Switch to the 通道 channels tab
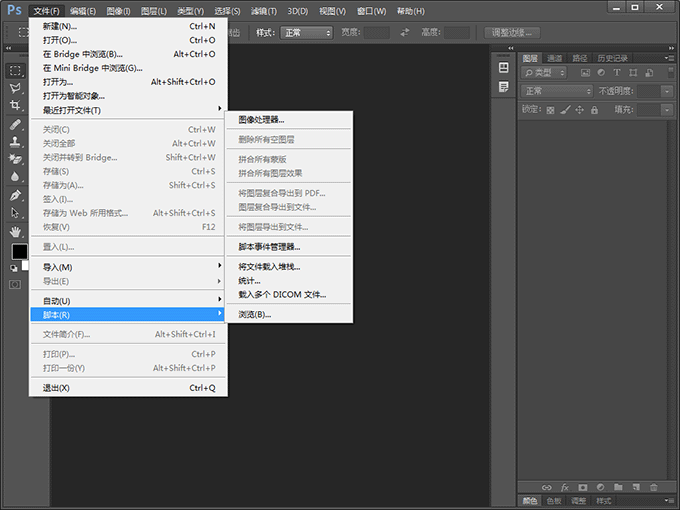 click(554, 58)
